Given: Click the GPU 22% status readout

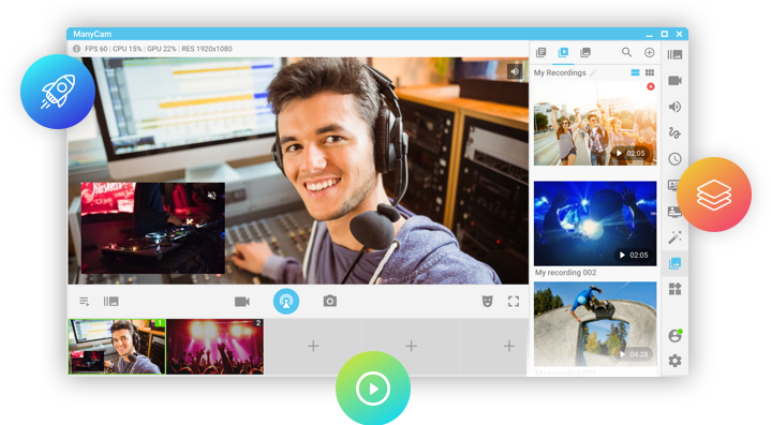Looking at the screenshot, I should 161,49.
